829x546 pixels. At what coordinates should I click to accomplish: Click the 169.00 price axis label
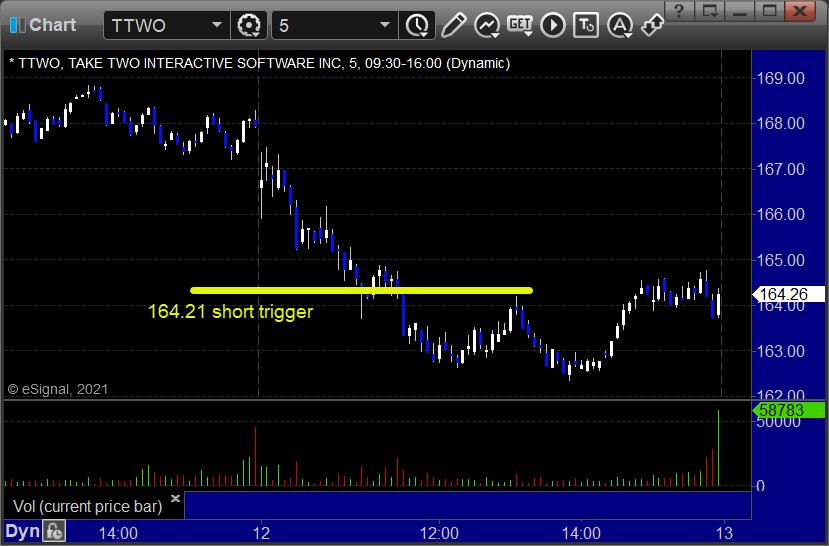coord(780,78)
